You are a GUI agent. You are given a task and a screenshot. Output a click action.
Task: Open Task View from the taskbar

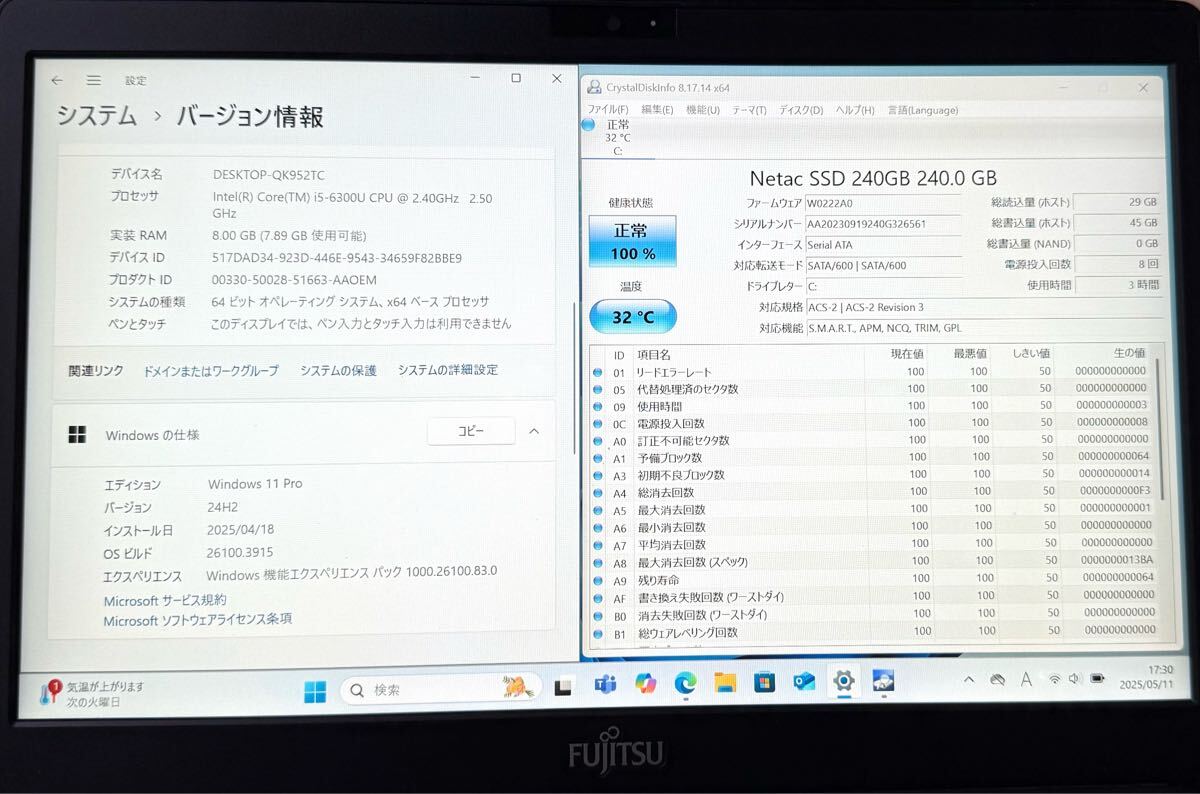[563, 688]
